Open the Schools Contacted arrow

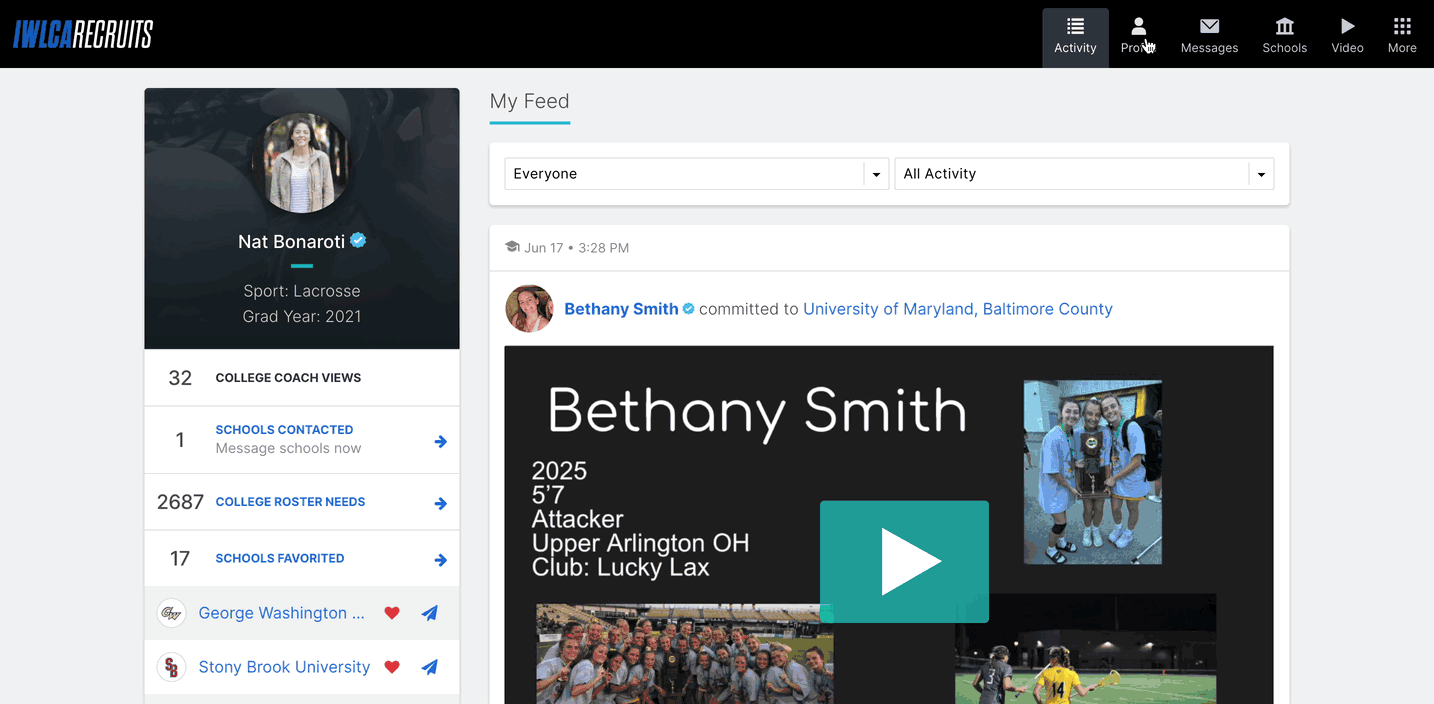440,441
